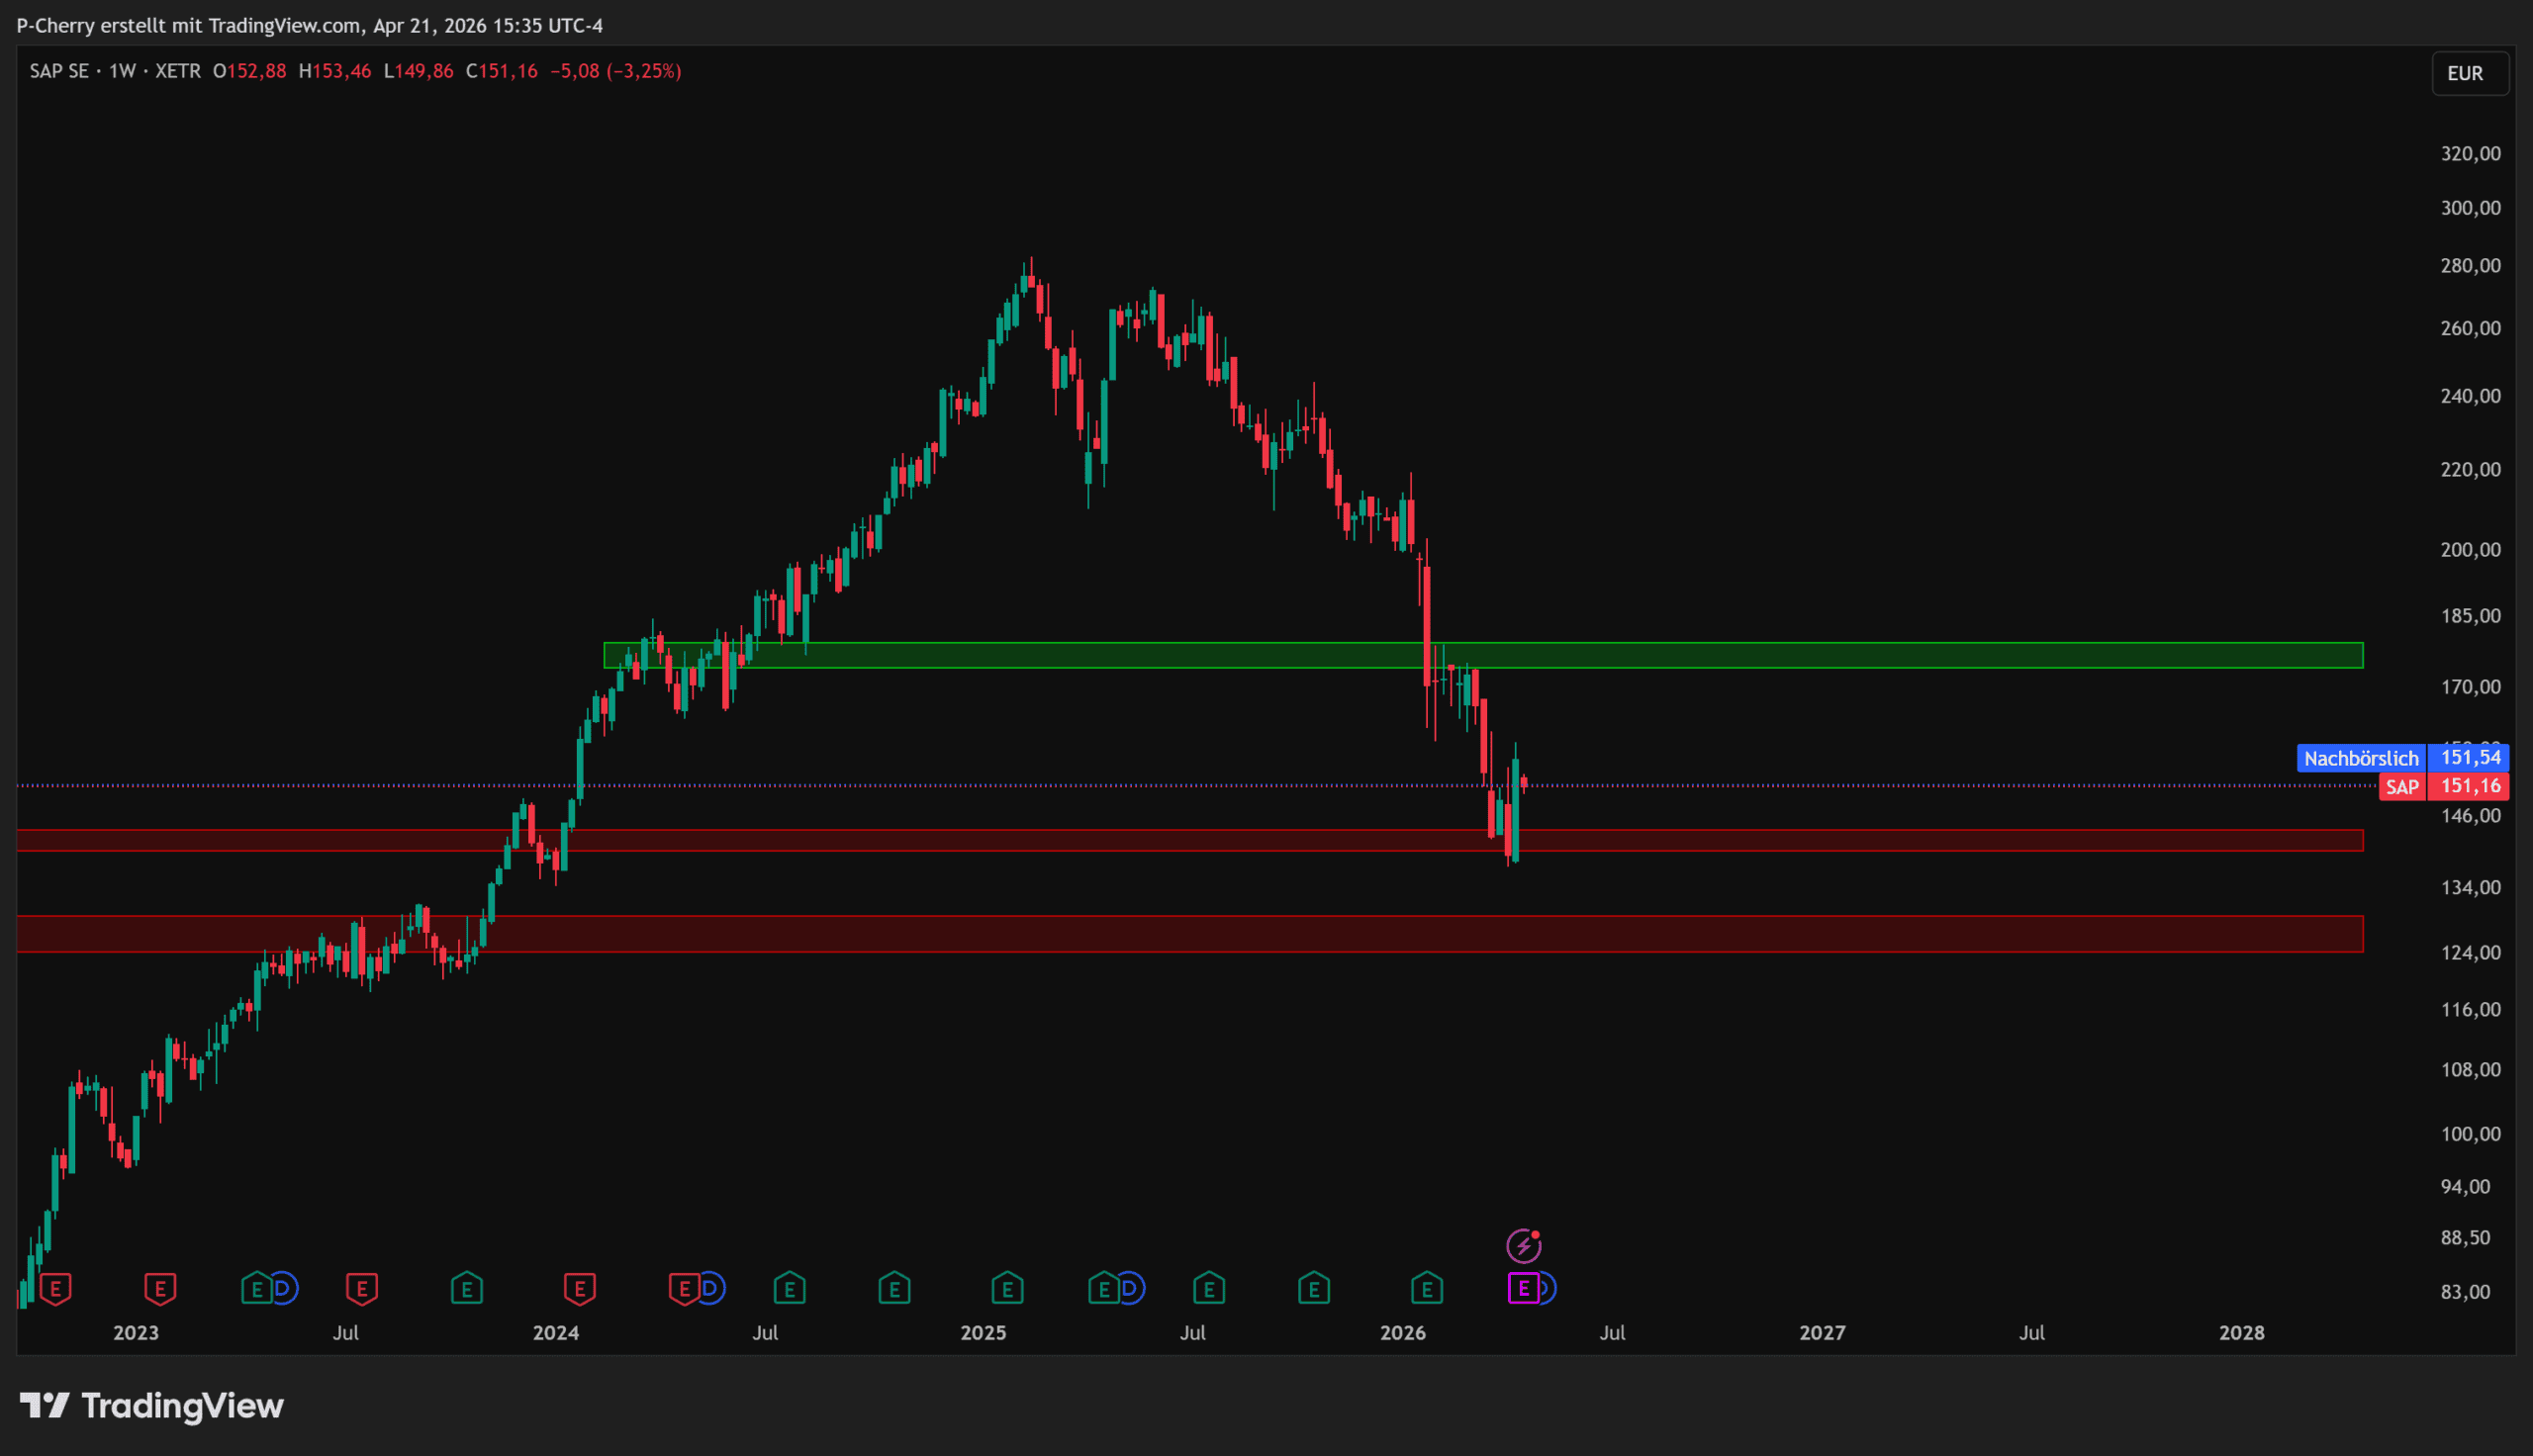Click the green earnings marker at July 2024
This screenshot has height=1456, width=2533.
point(789,1288)
